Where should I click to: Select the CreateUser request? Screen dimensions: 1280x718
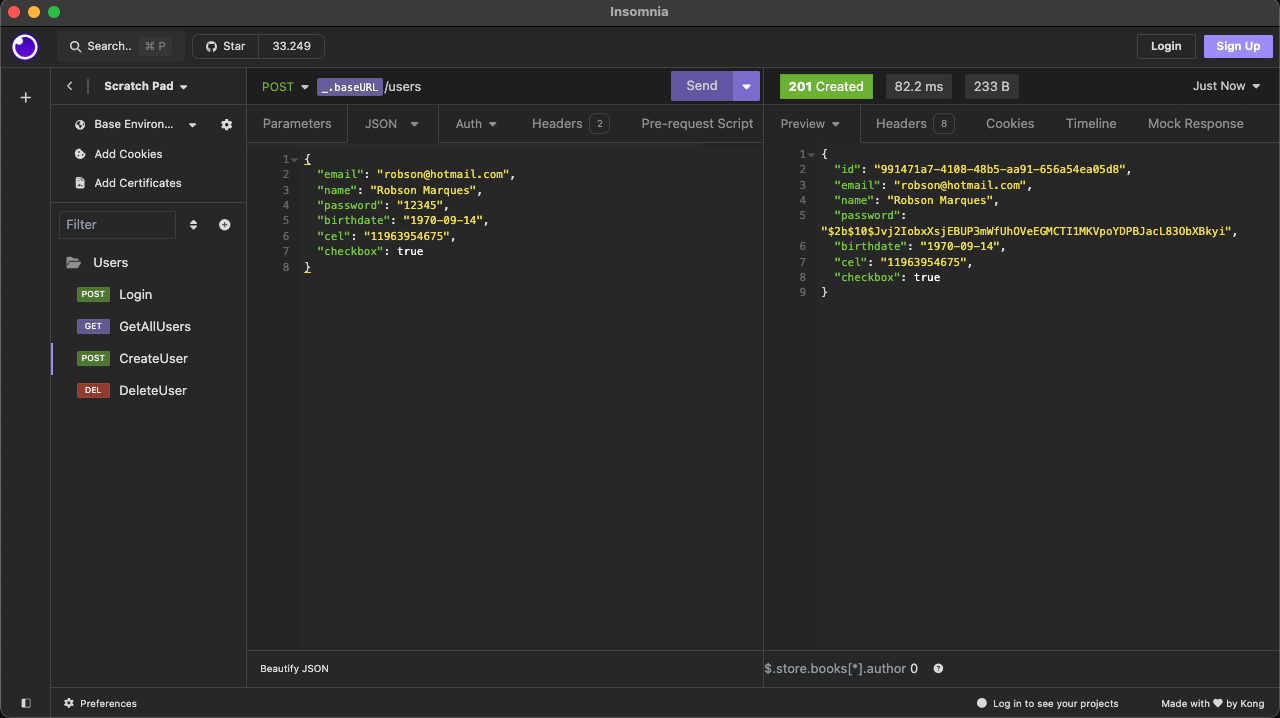(x=149, y=358)
